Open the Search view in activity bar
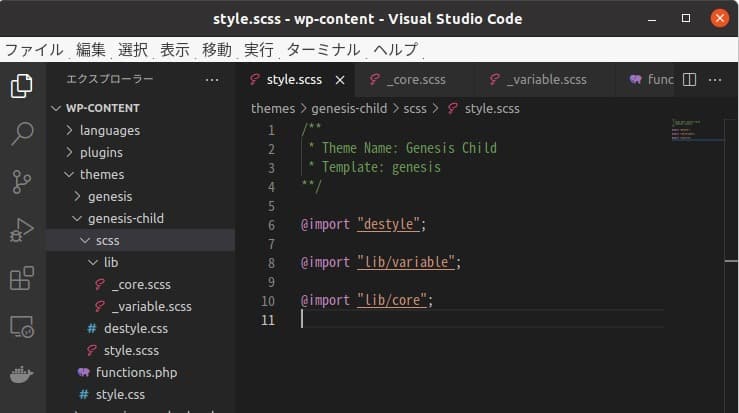The height and width of the screenshot is (413, 739). [x=22, y=133]
